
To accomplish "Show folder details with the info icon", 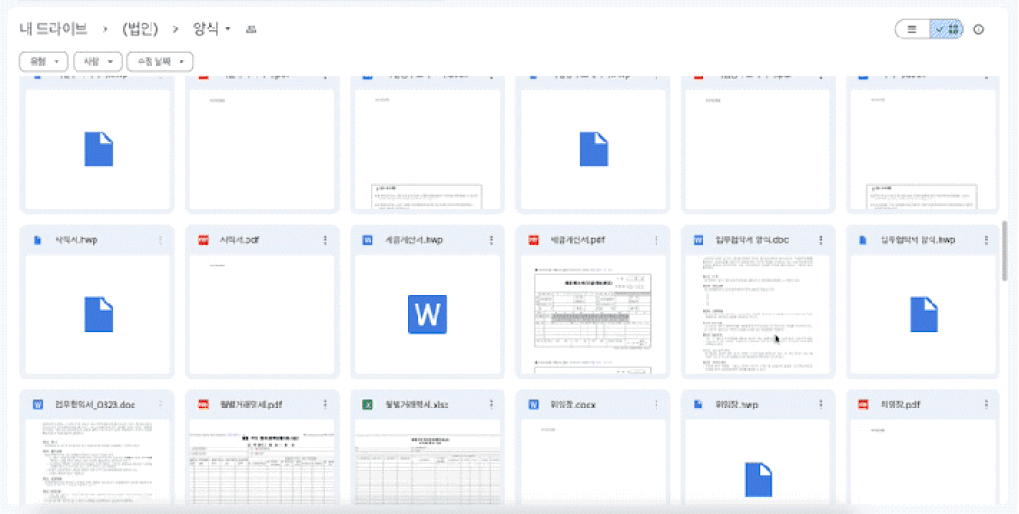I will [979, 29].
